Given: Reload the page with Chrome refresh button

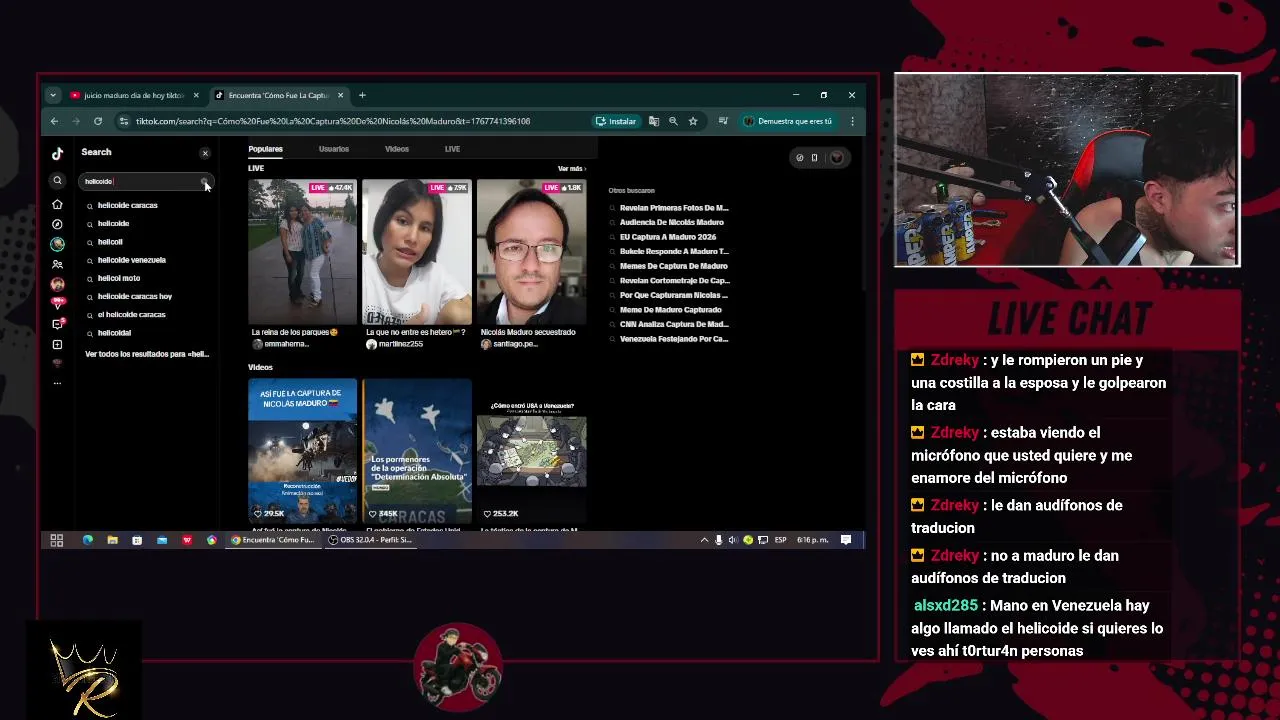Looking at the screenshot, I should [x=98, y=121].
